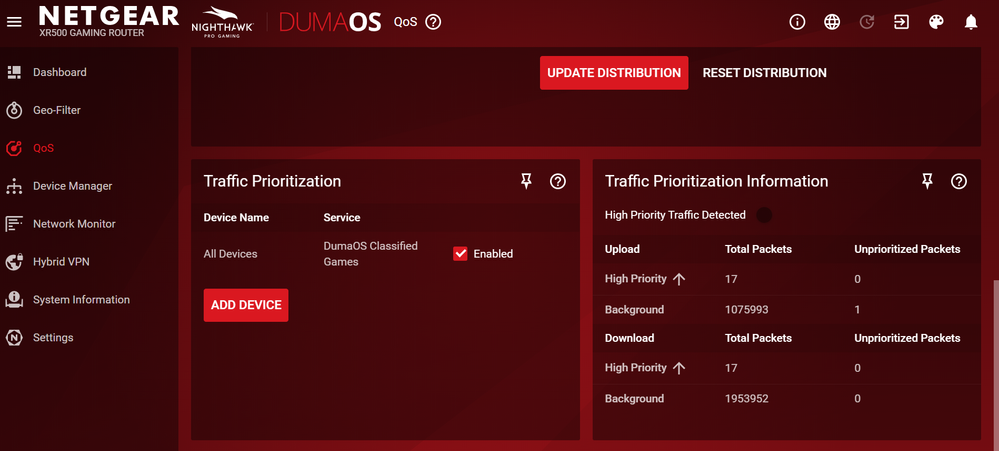Click the Upload Background total 1075993

[747, 310]
